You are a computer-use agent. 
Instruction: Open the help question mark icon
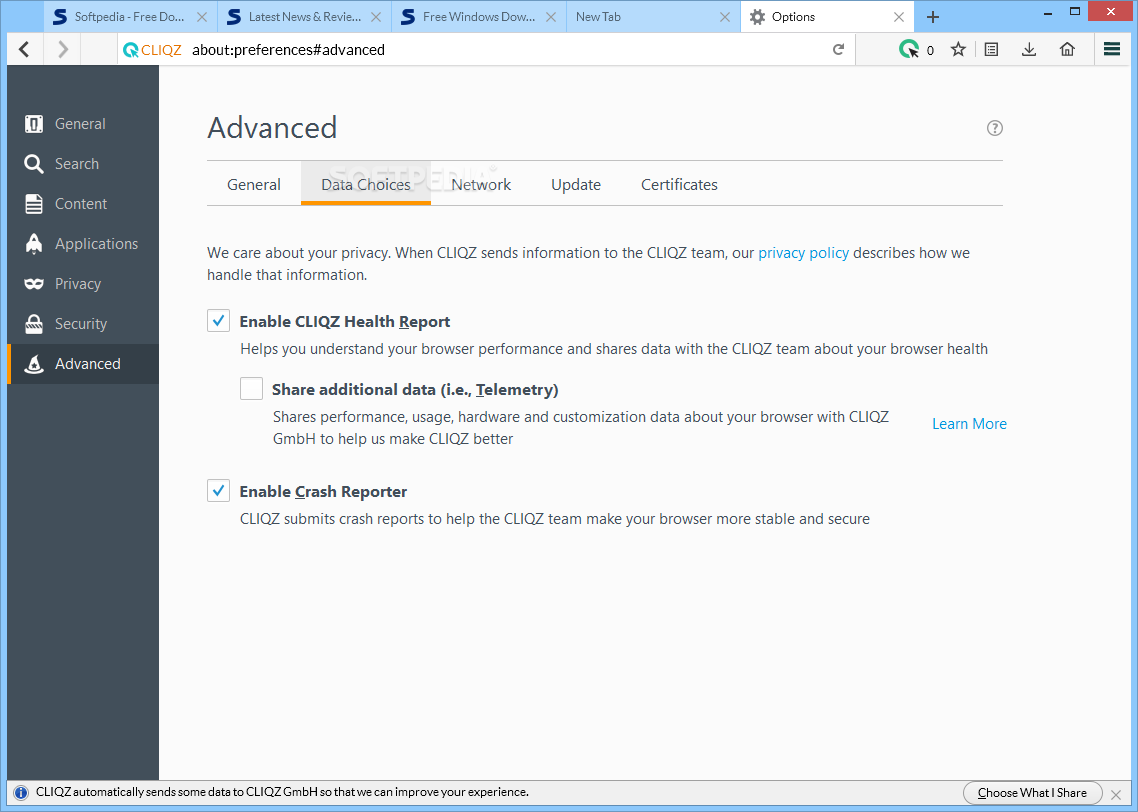click(x=994, y=128)
